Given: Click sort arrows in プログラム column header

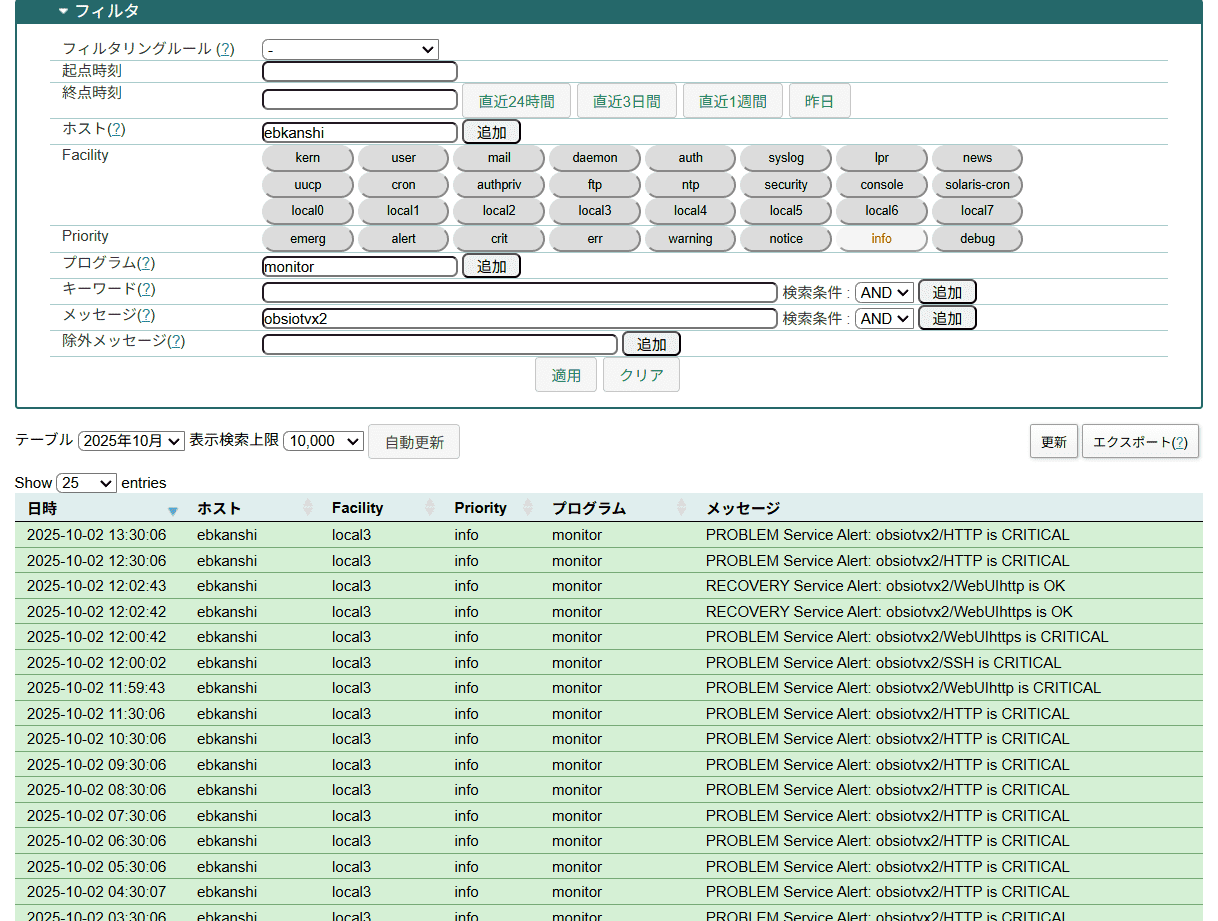Looking at the screenshot, I should pyautogui.click(x=682, y=508).
